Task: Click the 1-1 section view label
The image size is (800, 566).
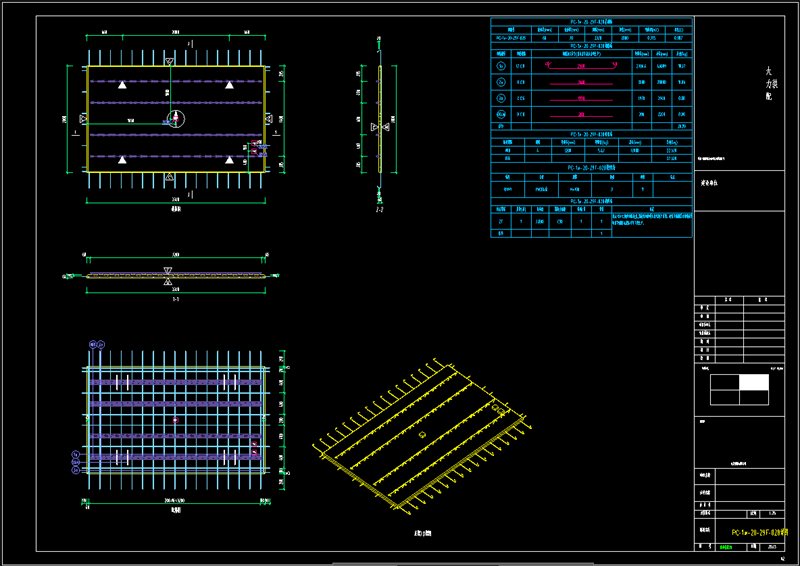Action: (x=176, y=299)
